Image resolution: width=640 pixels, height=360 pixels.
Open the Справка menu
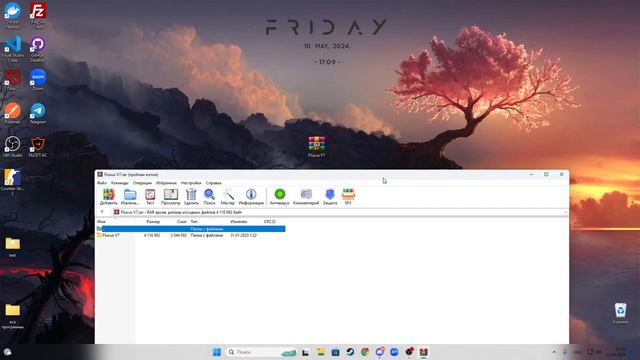[213, 183]
